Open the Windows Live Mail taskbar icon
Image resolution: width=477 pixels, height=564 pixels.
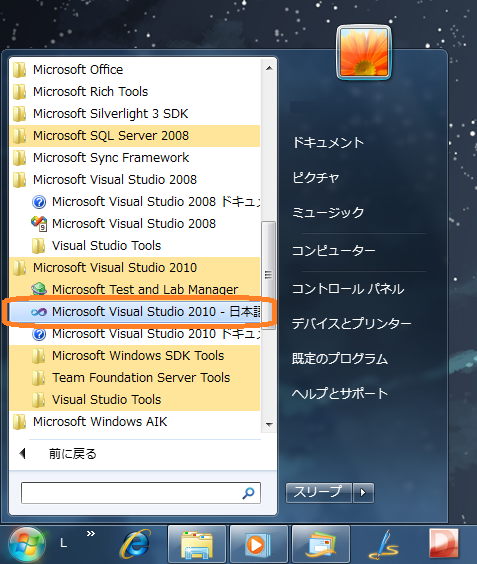pos(321,544)
